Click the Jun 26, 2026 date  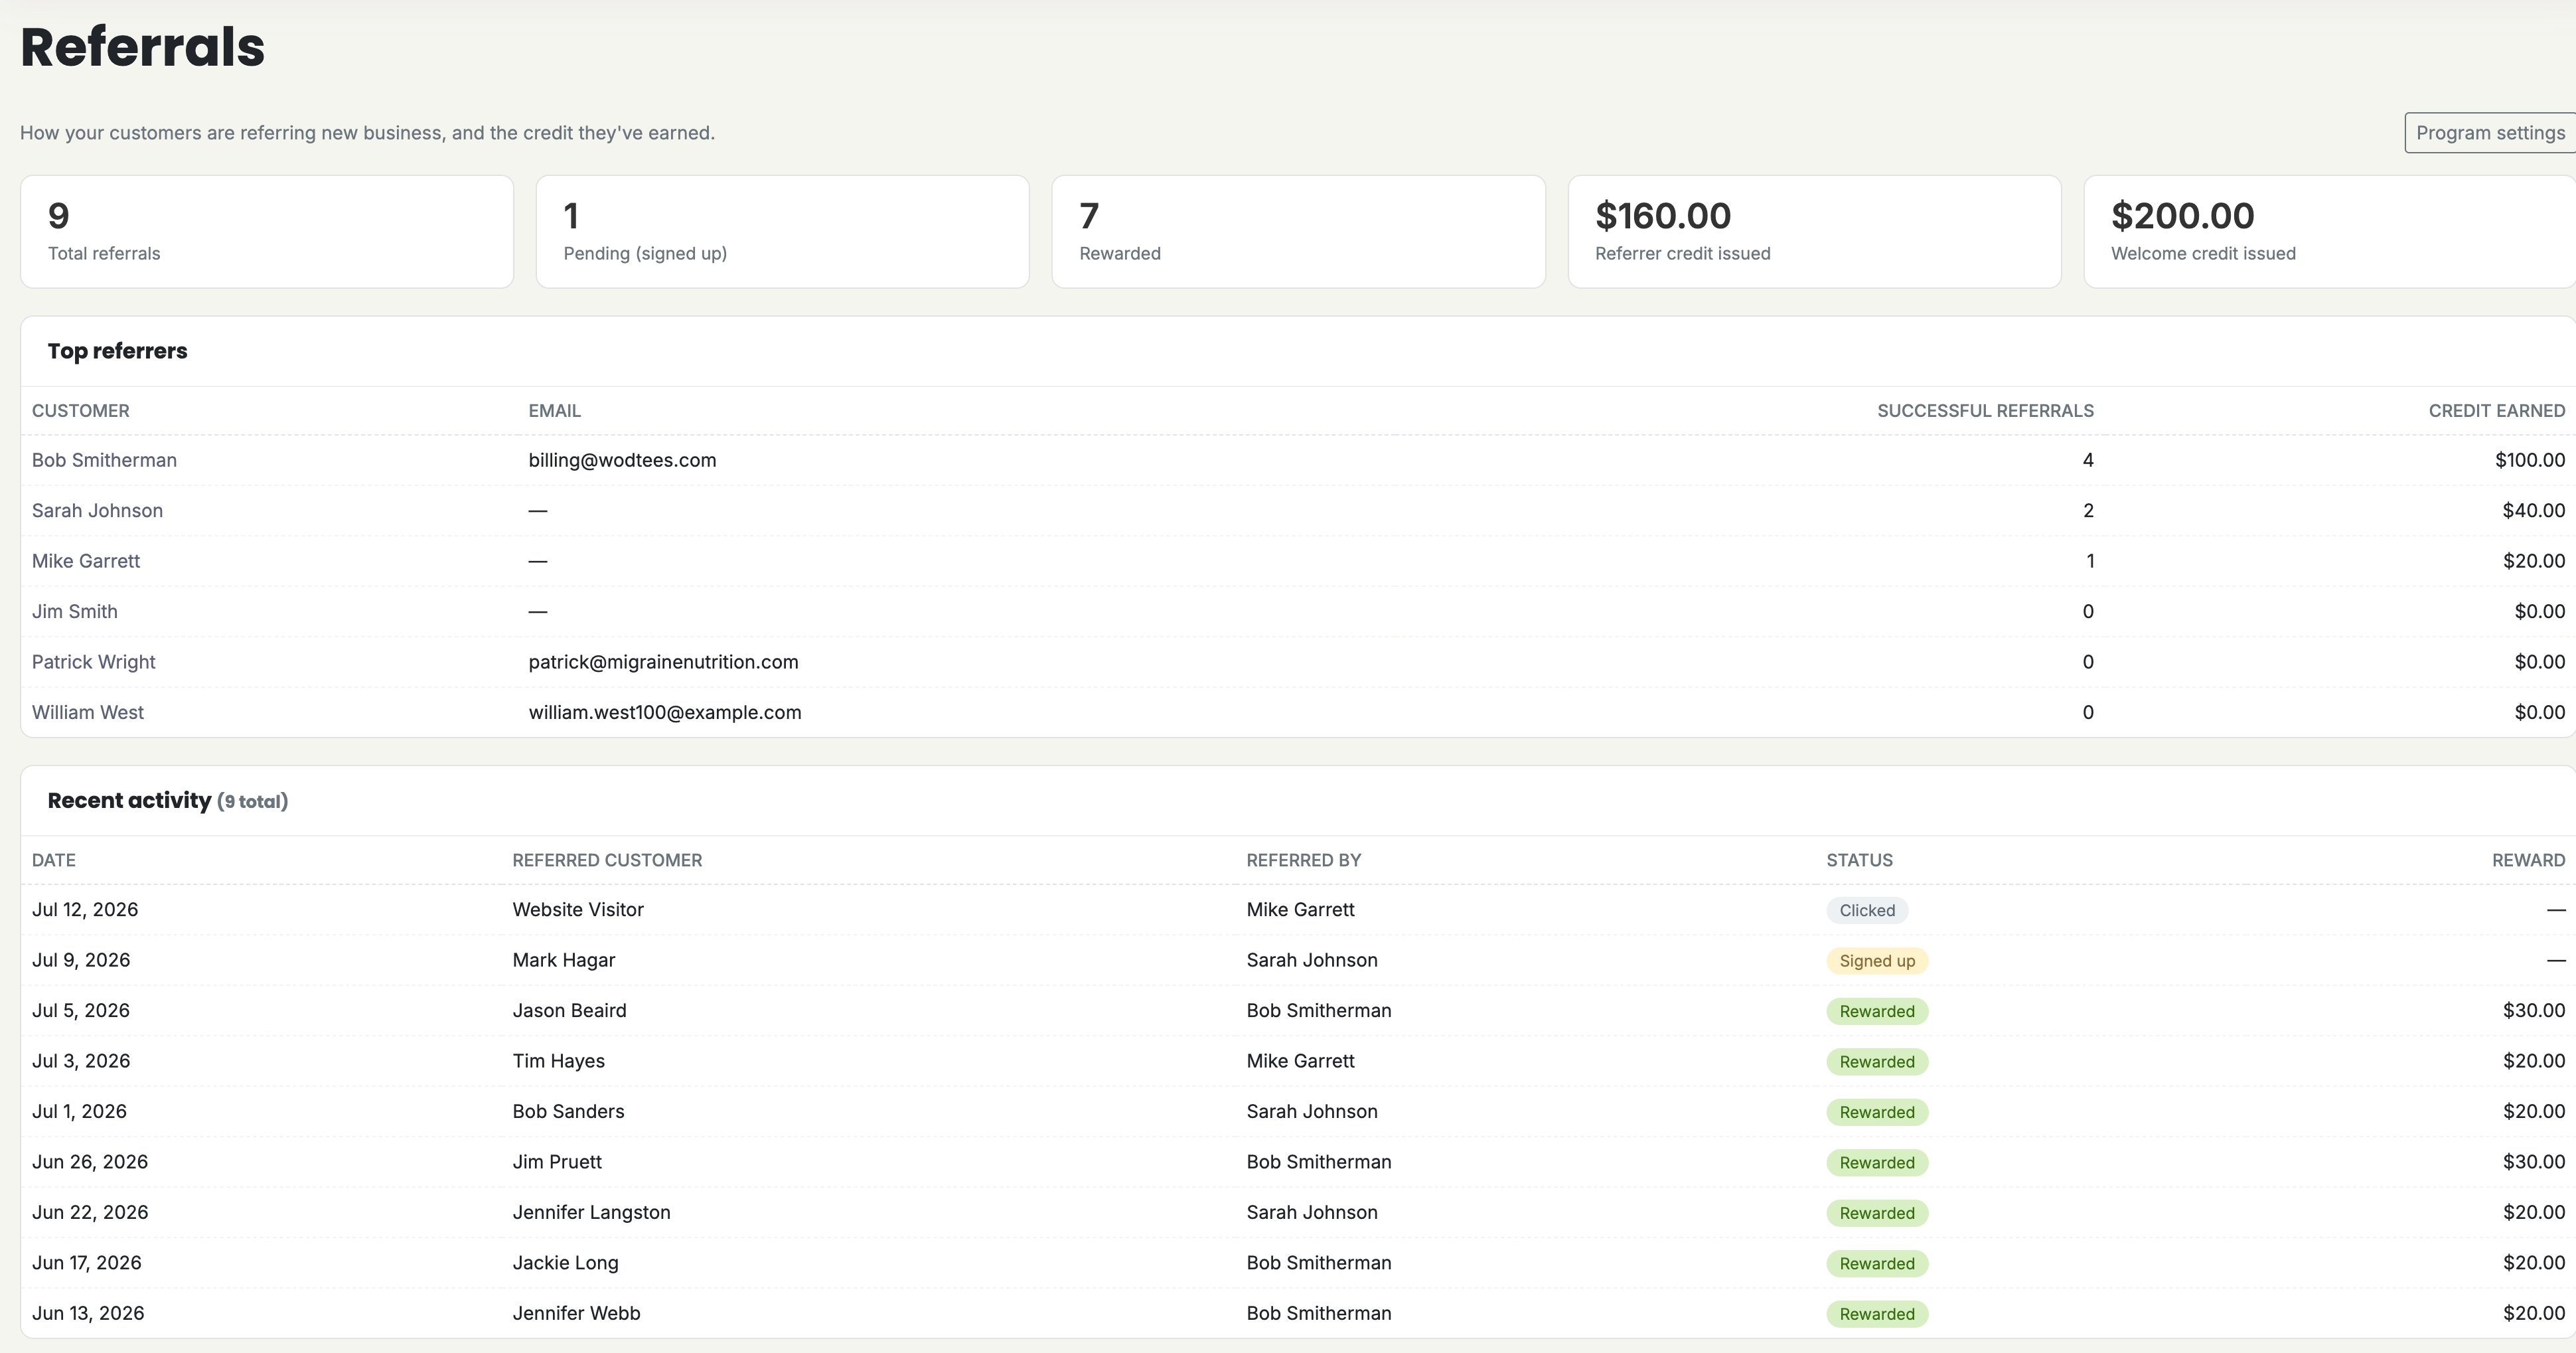[90, 1162]
